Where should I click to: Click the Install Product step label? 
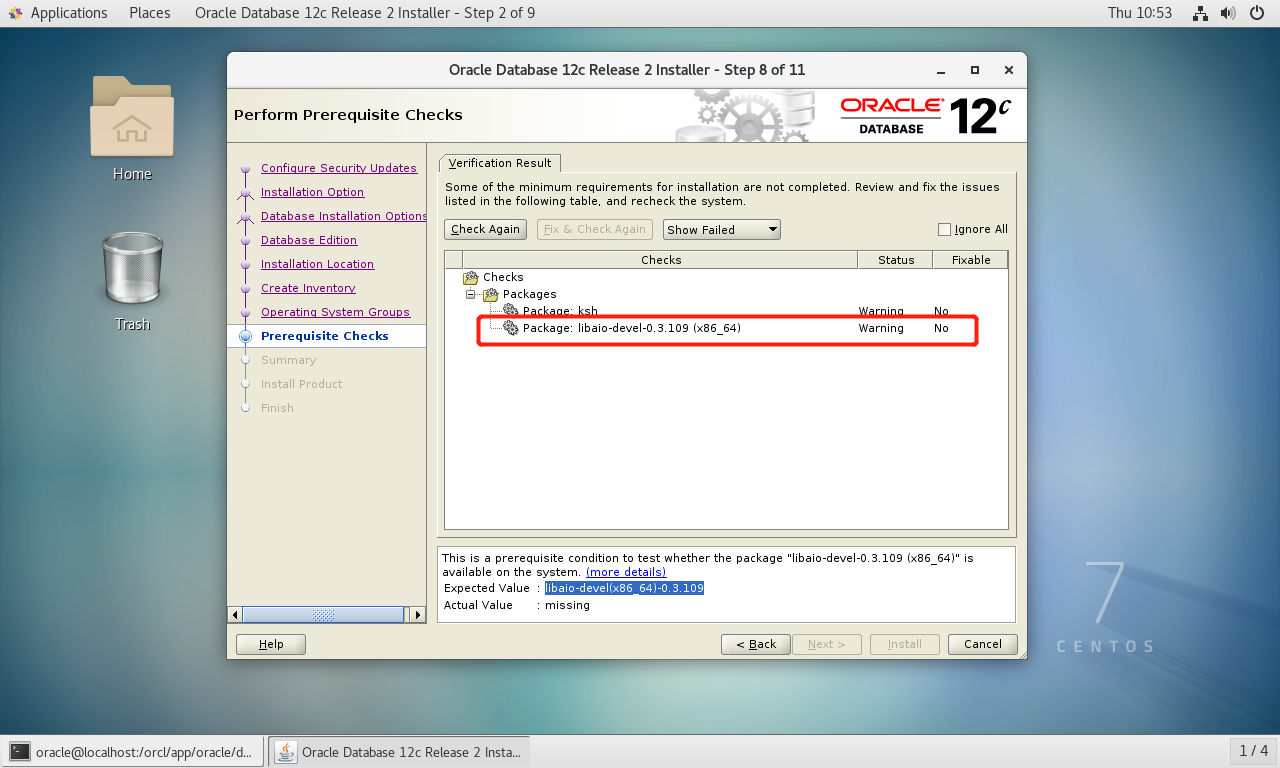pyautogui.click(x=302, y=384)
